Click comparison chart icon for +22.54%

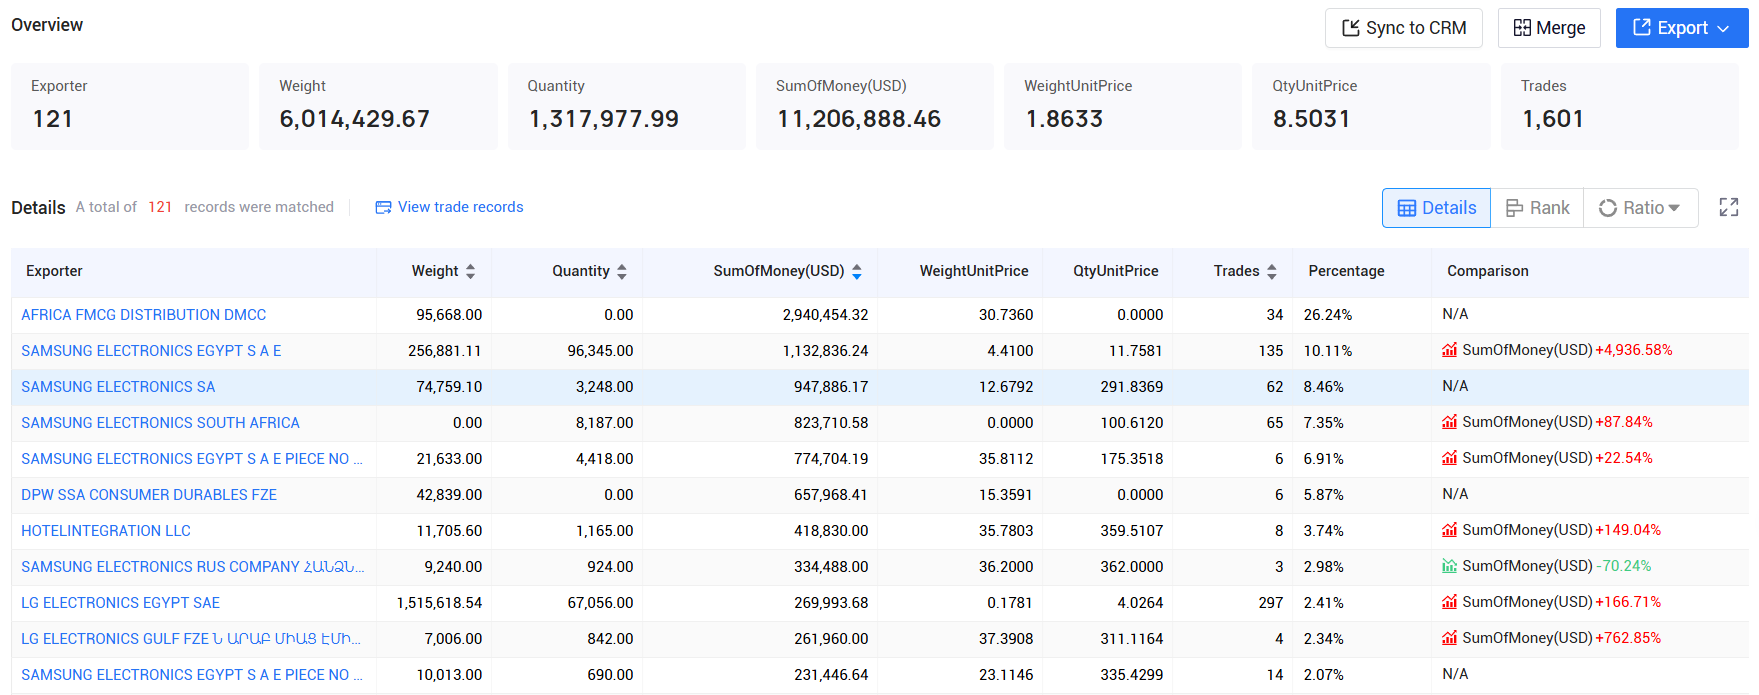(x=1449, y=458)
